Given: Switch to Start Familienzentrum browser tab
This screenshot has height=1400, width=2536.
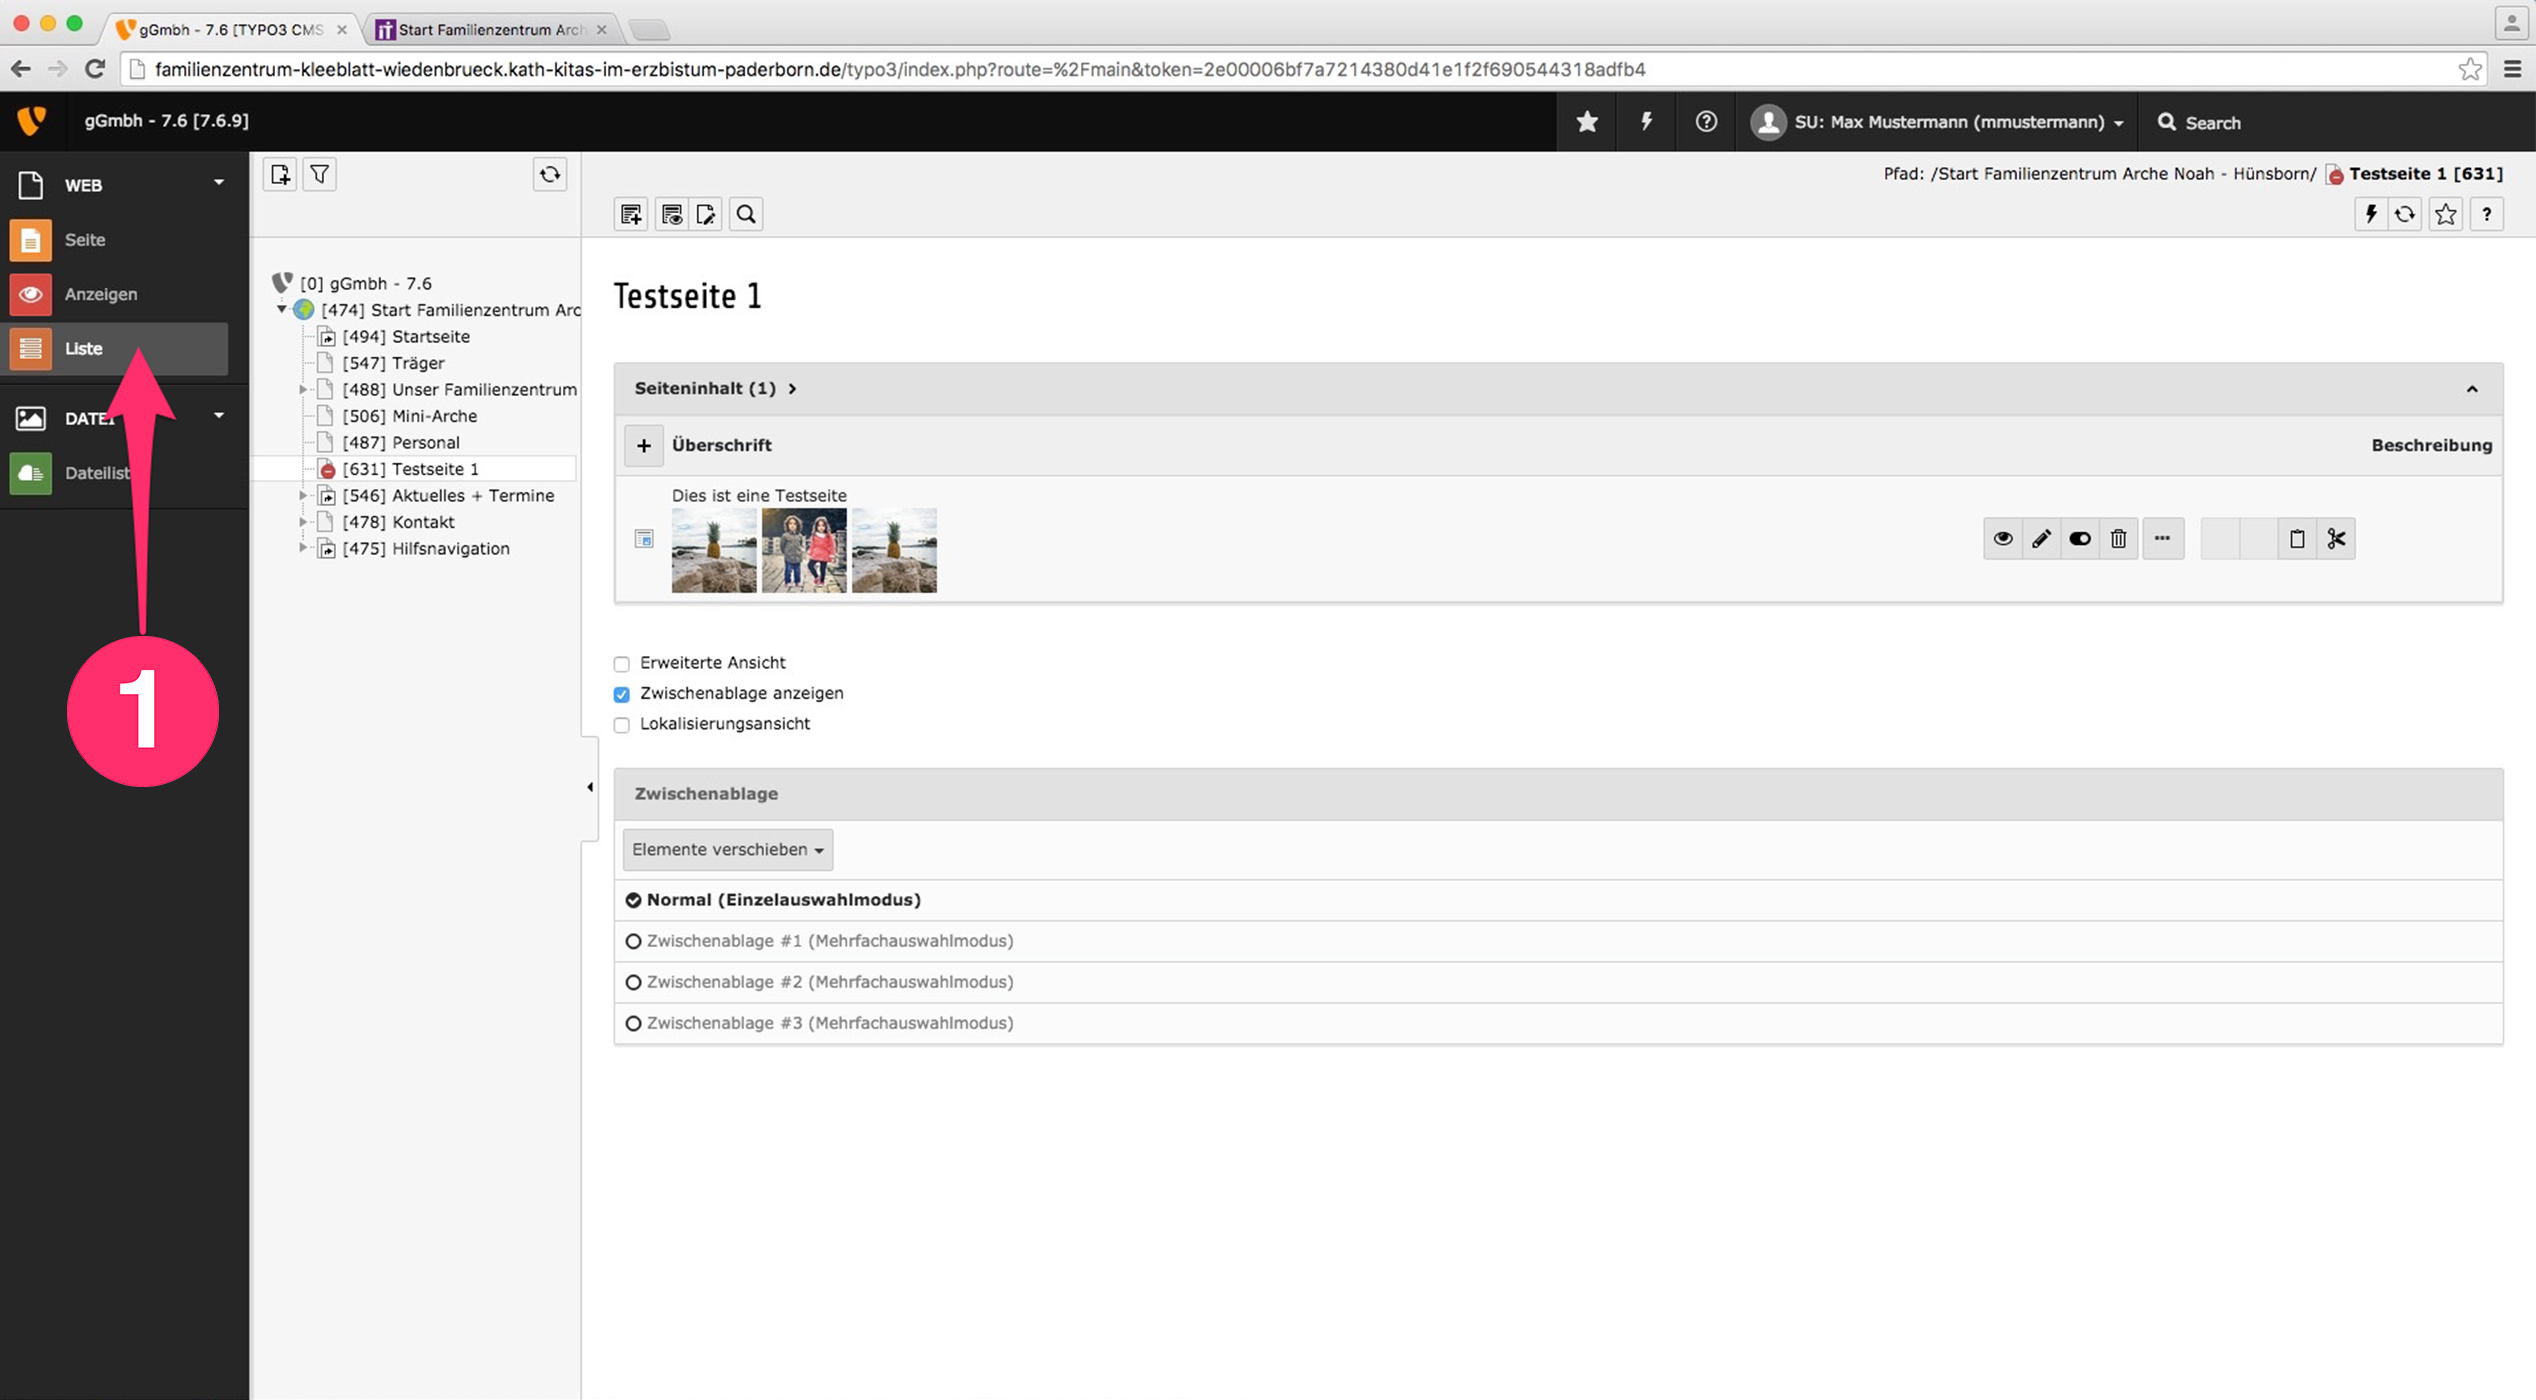Looking at the screenshot, I should (x=489, y=29).
